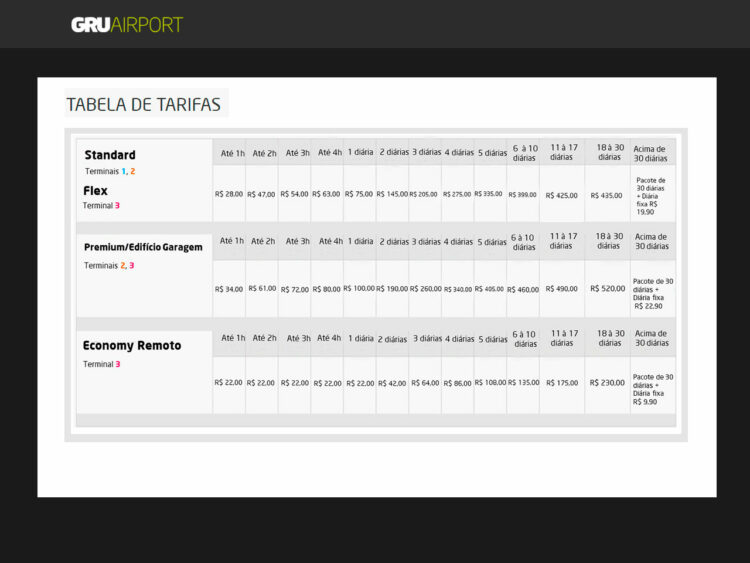The image size is (750, 563).
Task: Click the R$ 399,00 price cell
Action: [522, 195]
